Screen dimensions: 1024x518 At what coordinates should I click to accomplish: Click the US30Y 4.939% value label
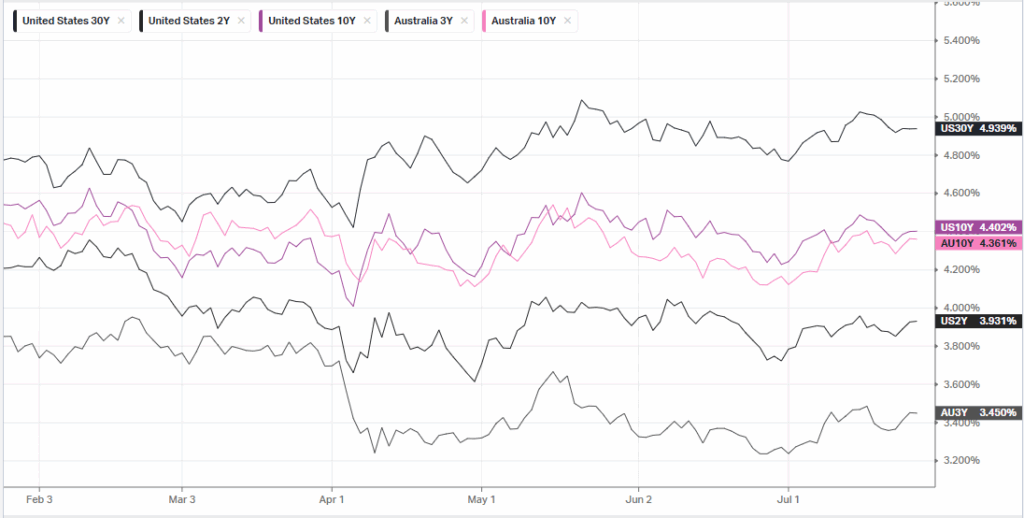(x=978, y=129)
